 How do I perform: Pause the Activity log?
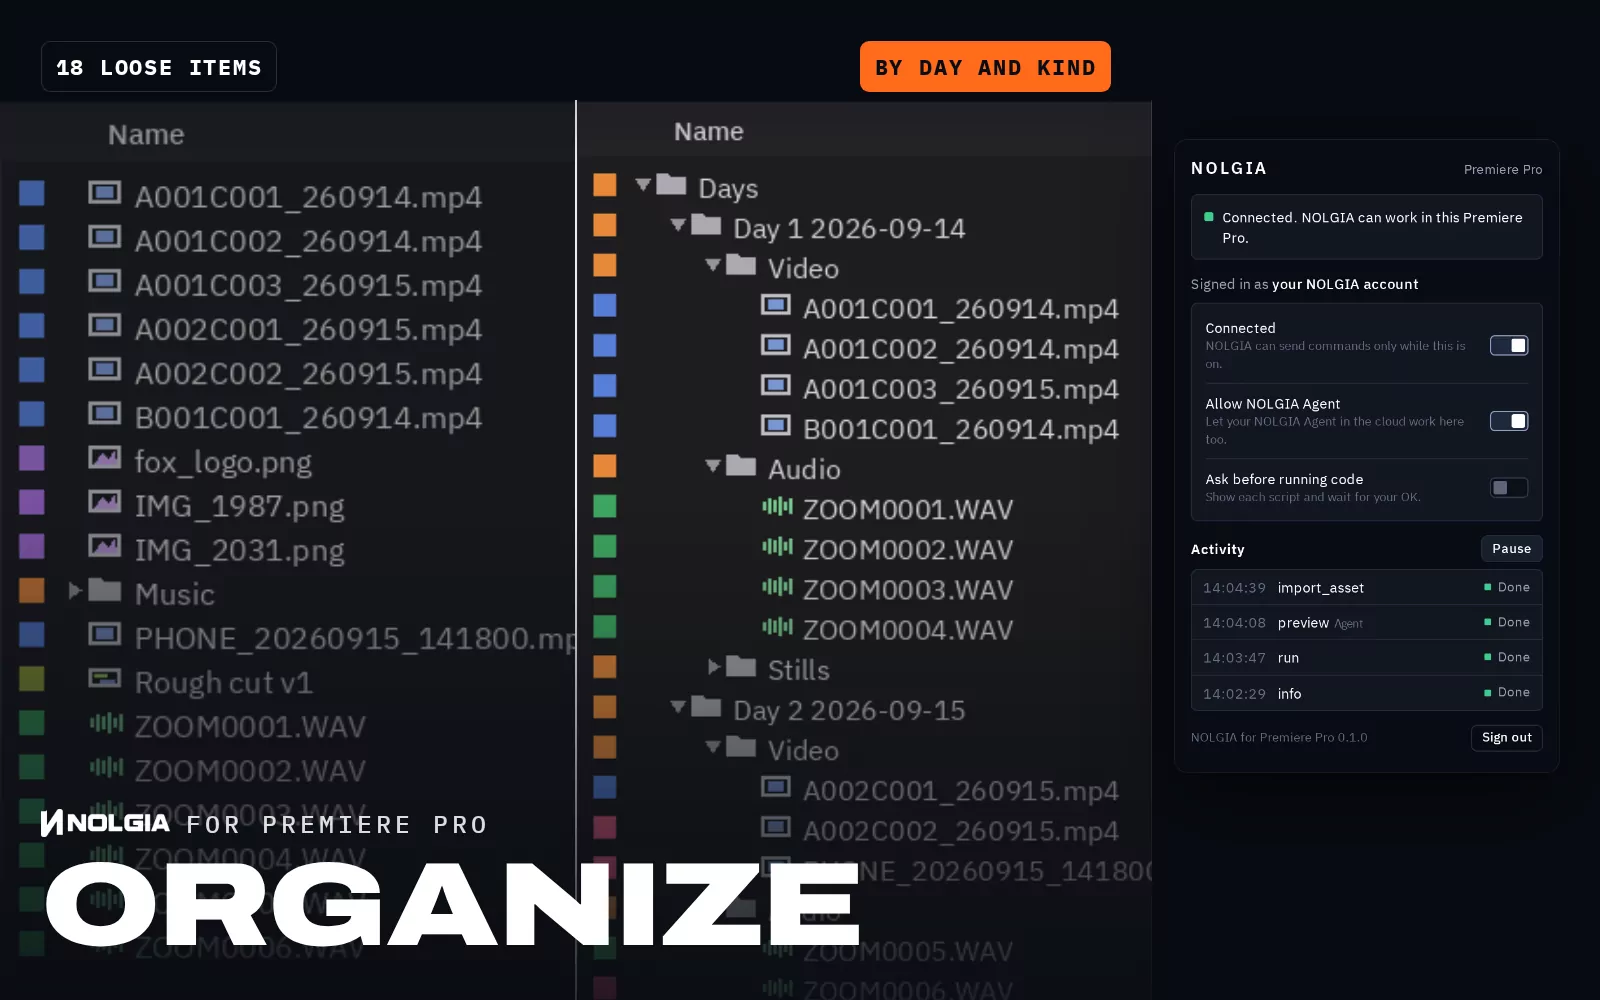pos(1511,549)
